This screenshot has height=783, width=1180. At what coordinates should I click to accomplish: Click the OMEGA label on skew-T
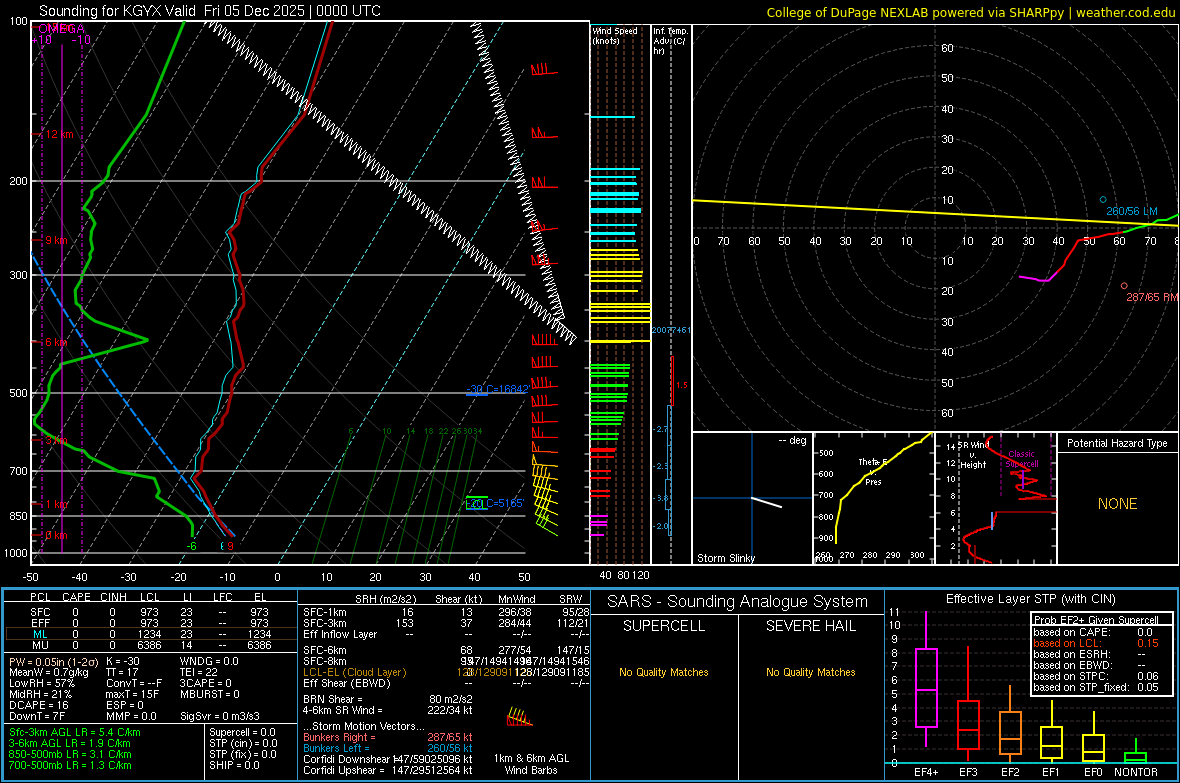pyautogui.click(x=61, y=29)
